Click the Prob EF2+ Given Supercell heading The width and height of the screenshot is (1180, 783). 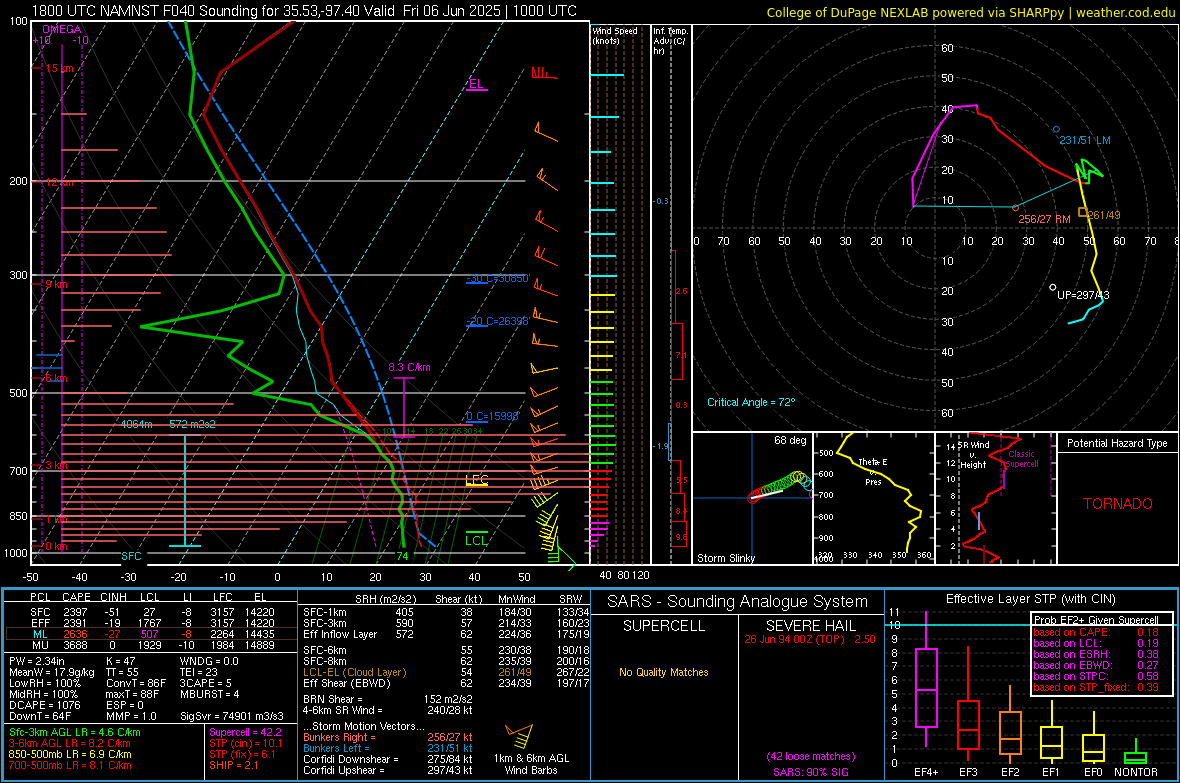[x=1096, y=620]
